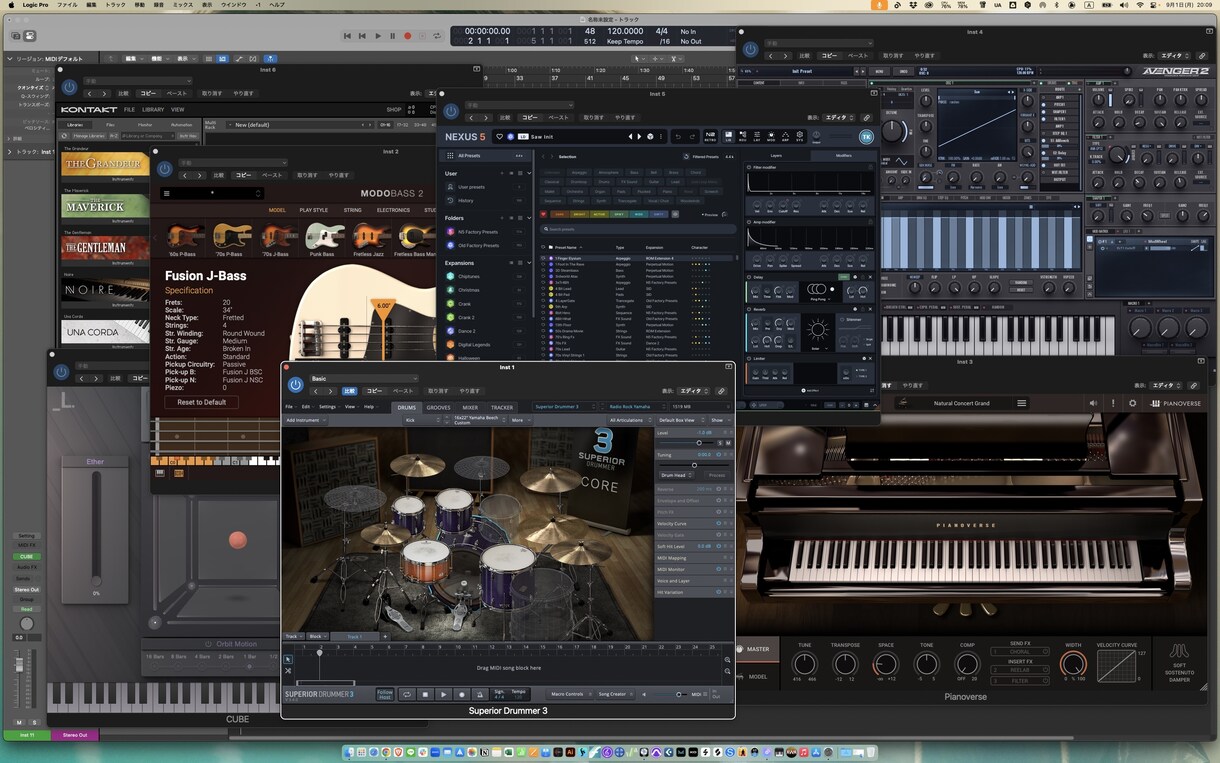The width and height of the screenshot is (1220, 763).
Task: Select the arrow tool in song track
Action: click(288, 659)
